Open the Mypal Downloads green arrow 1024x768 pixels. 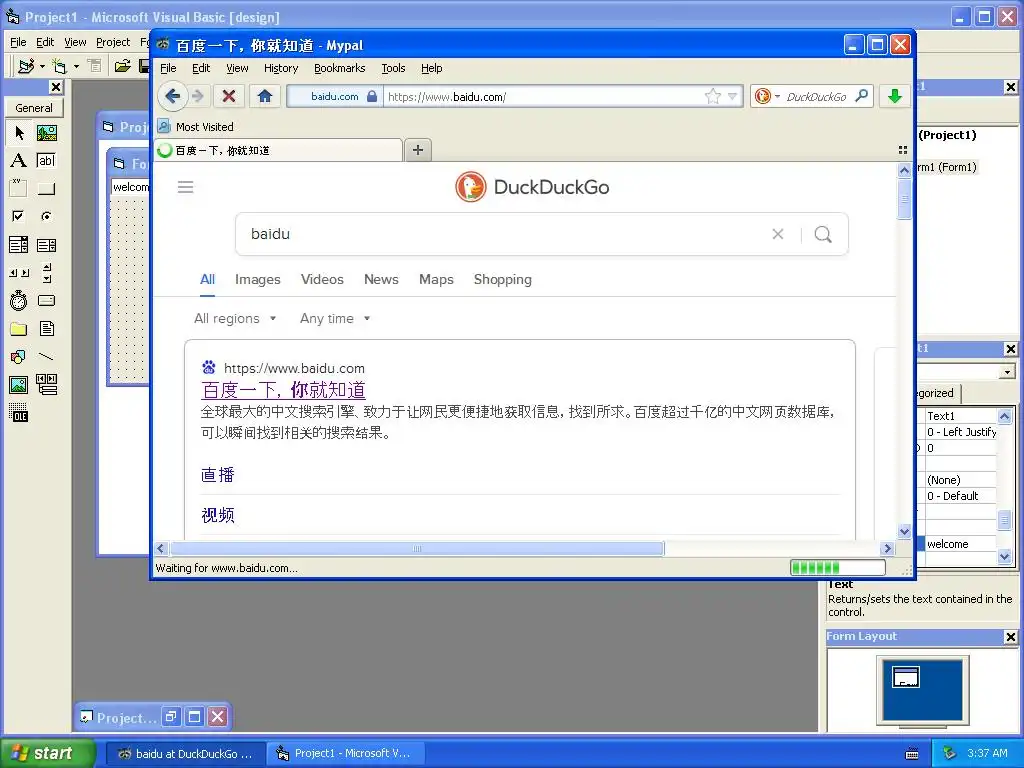[895, 97]
